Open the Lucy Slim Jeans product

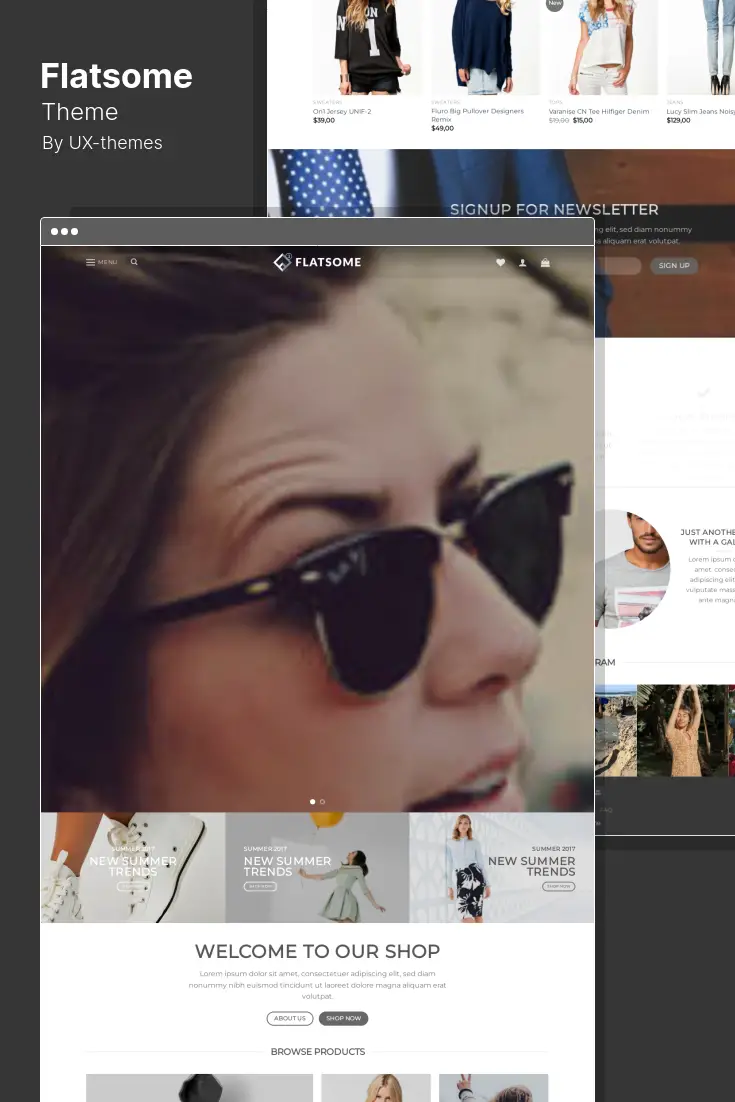(700, 111)
